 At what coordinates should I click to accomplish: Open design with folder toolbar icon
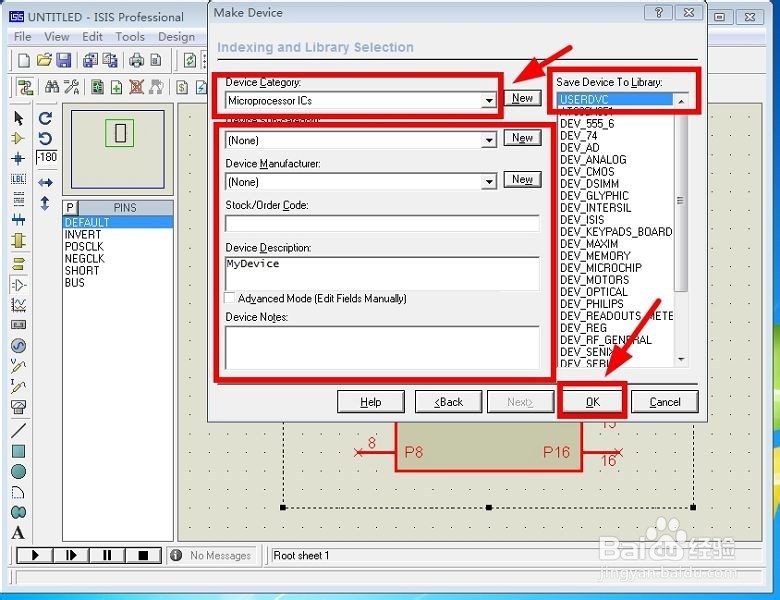pyautogui.click(x=44, y=60)
